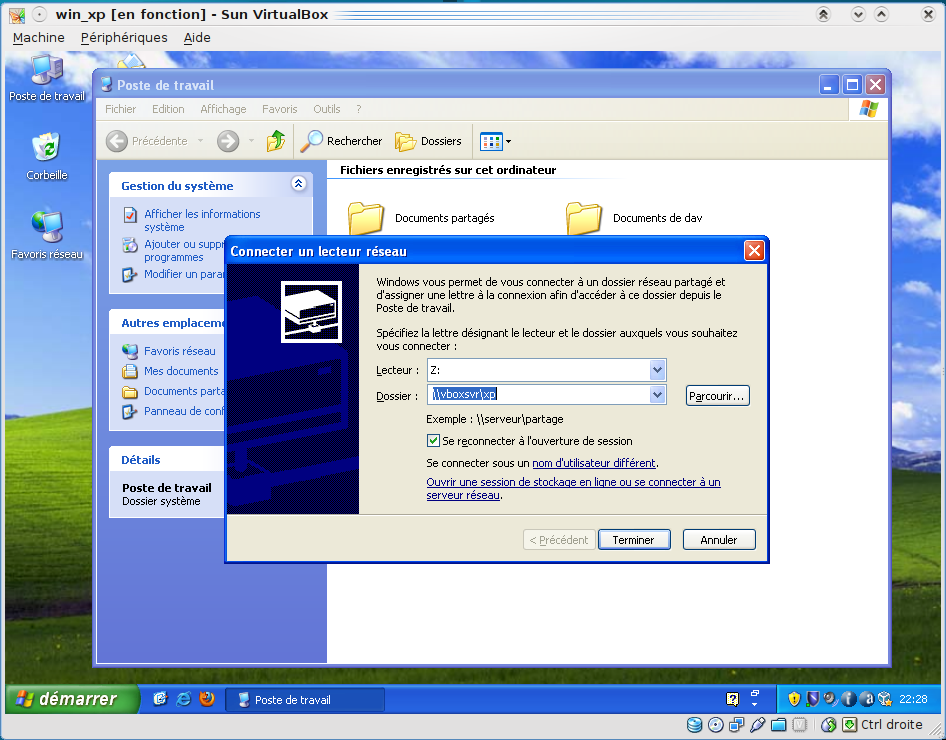The width and height of the screenshot is (946, 740).
Task: Open the Corbeille recycle bin icon
Action: point(46,149)
